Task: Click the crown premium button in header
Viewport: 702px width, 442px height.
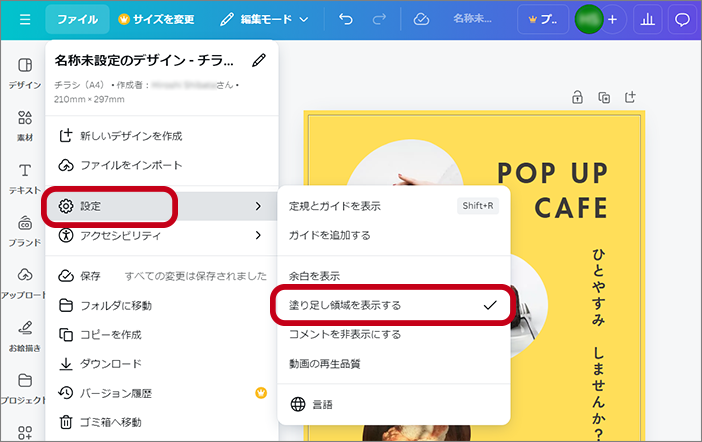Action: click(543, 19)
